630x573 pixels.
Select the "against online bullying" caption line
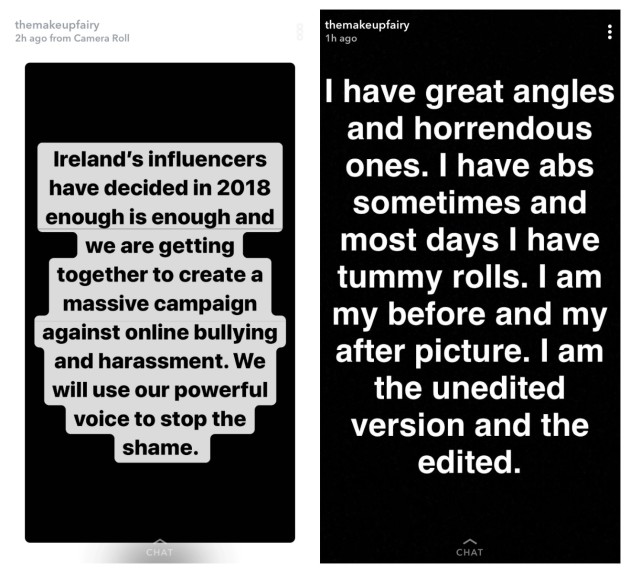[x=160, y=332]
